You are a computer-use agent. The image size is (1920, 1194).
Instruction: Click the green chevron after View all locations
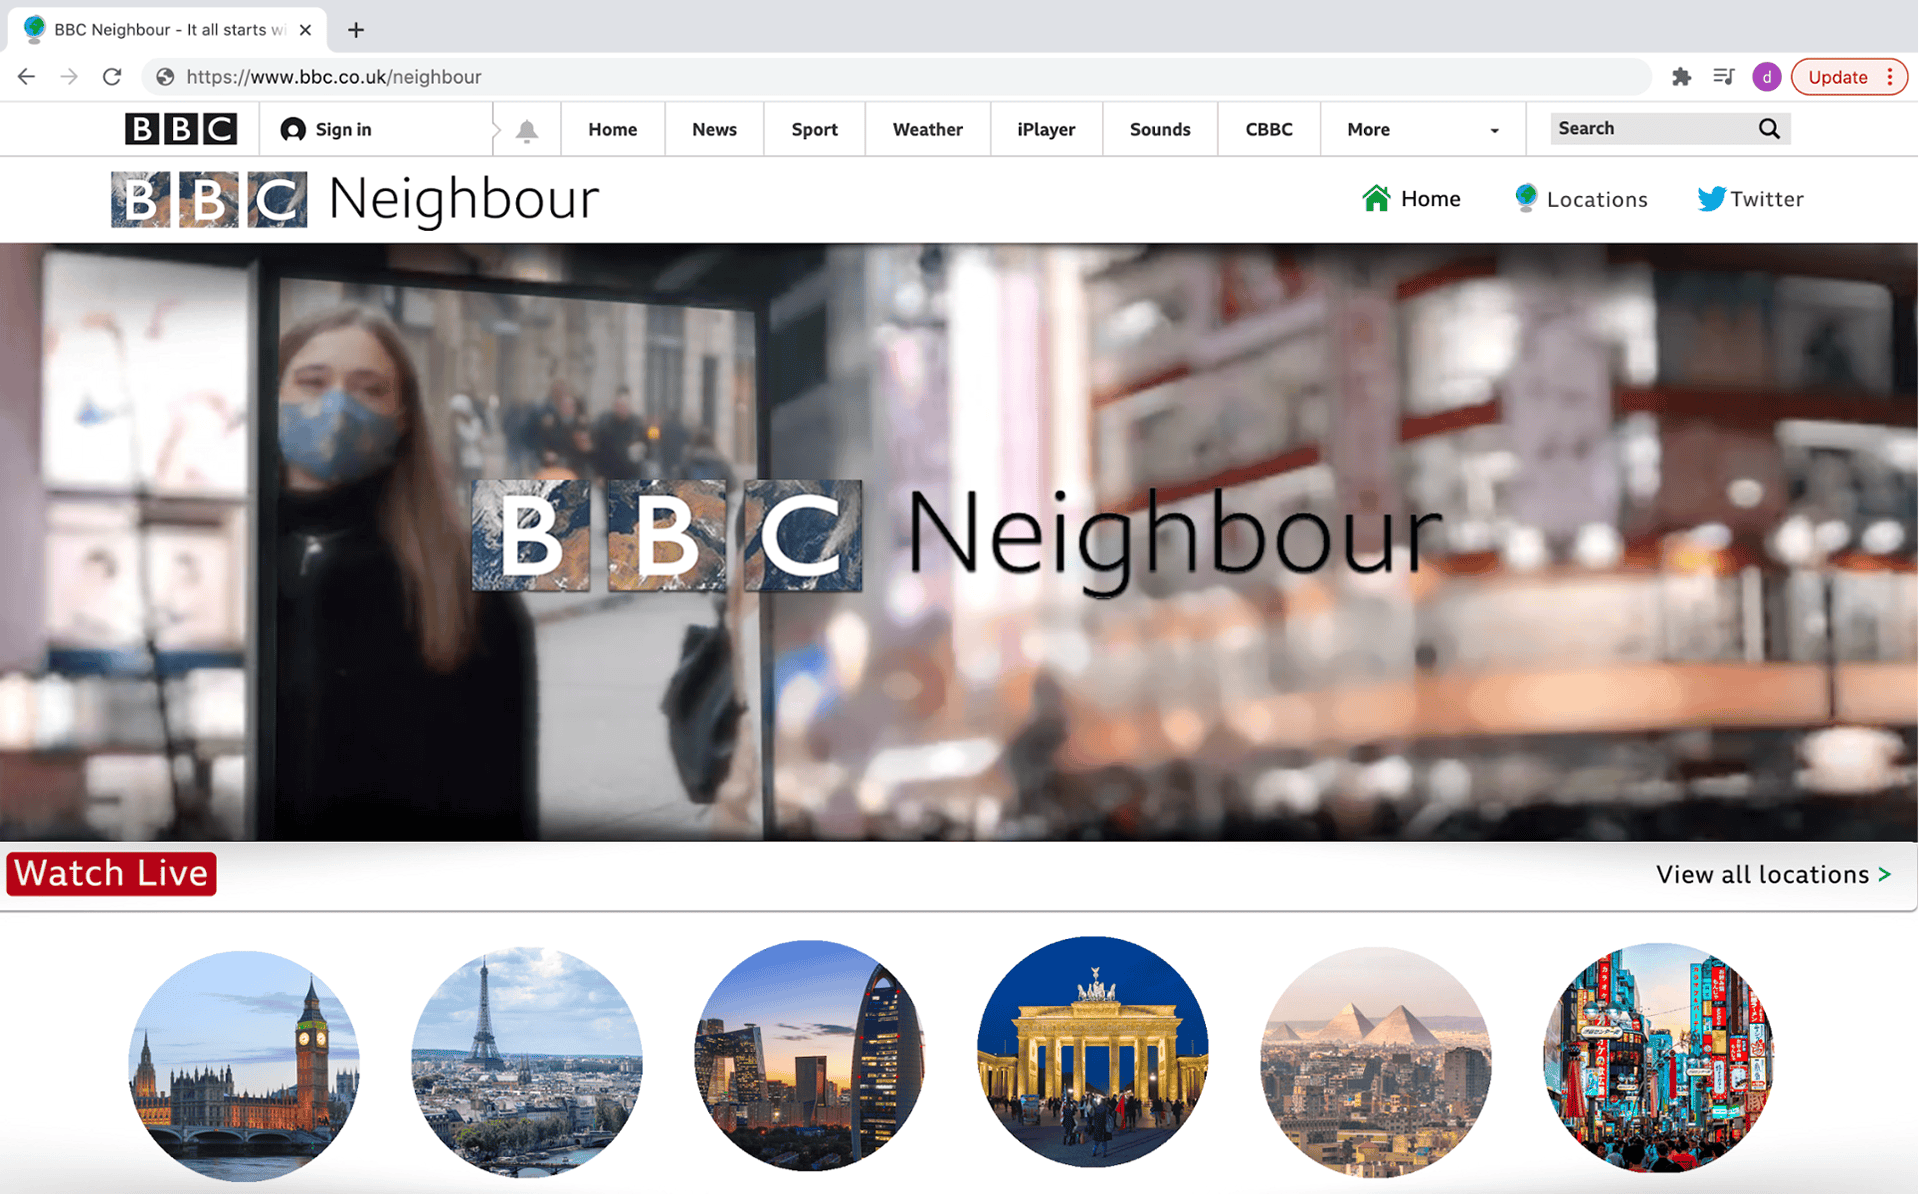coord(1885,874)
